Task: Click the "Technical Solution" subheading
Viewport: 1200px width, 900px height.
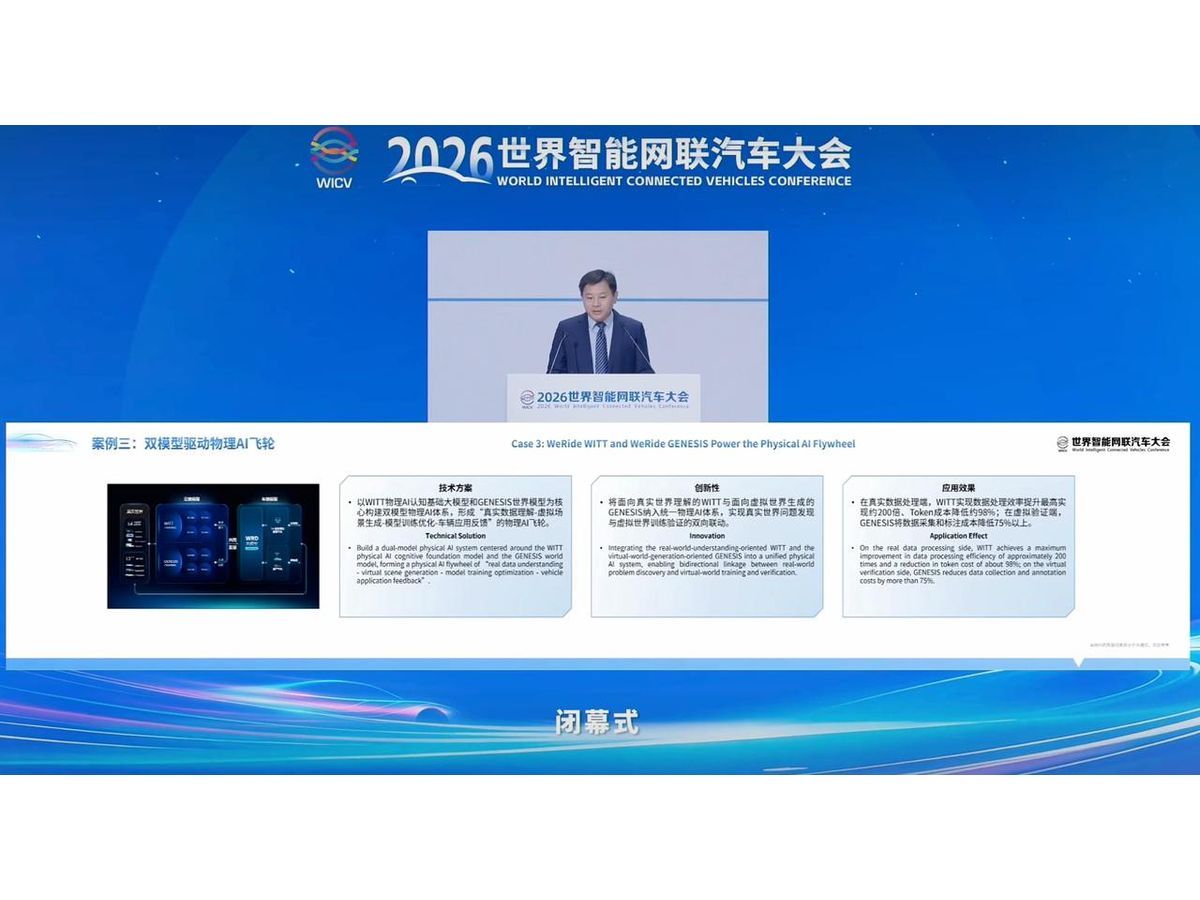Action: (456, 536)
